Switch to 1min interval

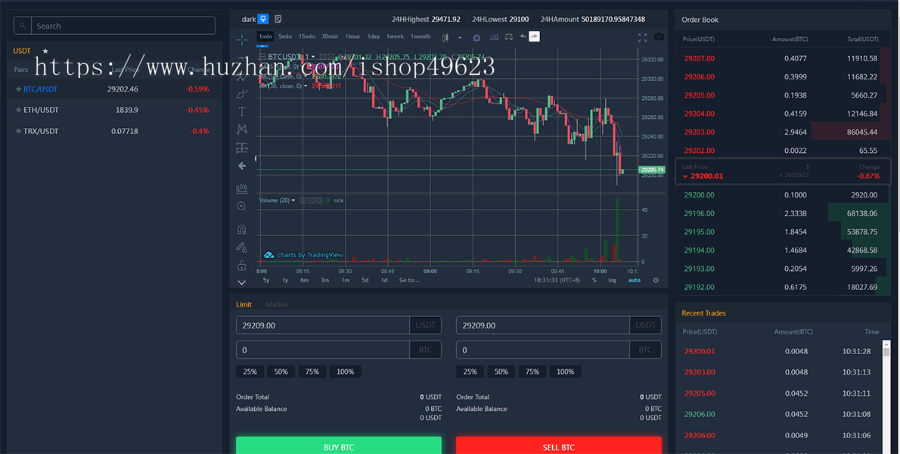click(x=265, y=37)
